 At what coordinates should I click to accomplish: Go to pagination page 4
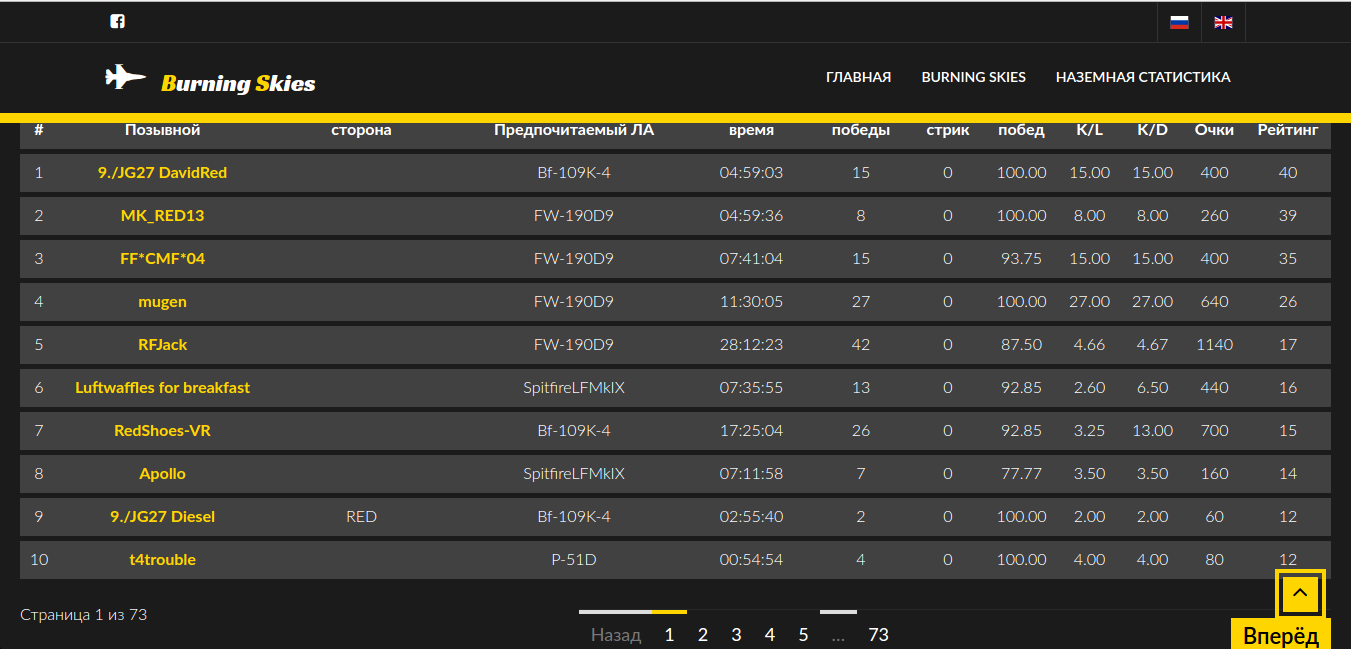770,634
